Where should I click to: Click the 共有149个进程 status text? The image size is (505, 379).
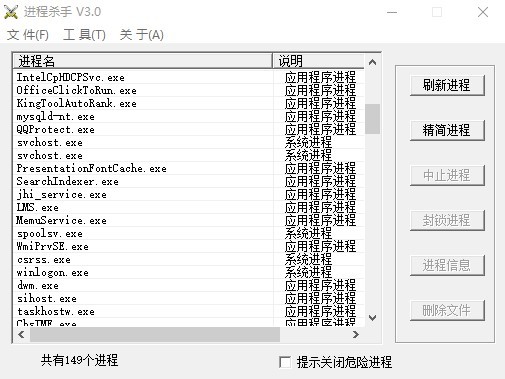coord(80,360)
